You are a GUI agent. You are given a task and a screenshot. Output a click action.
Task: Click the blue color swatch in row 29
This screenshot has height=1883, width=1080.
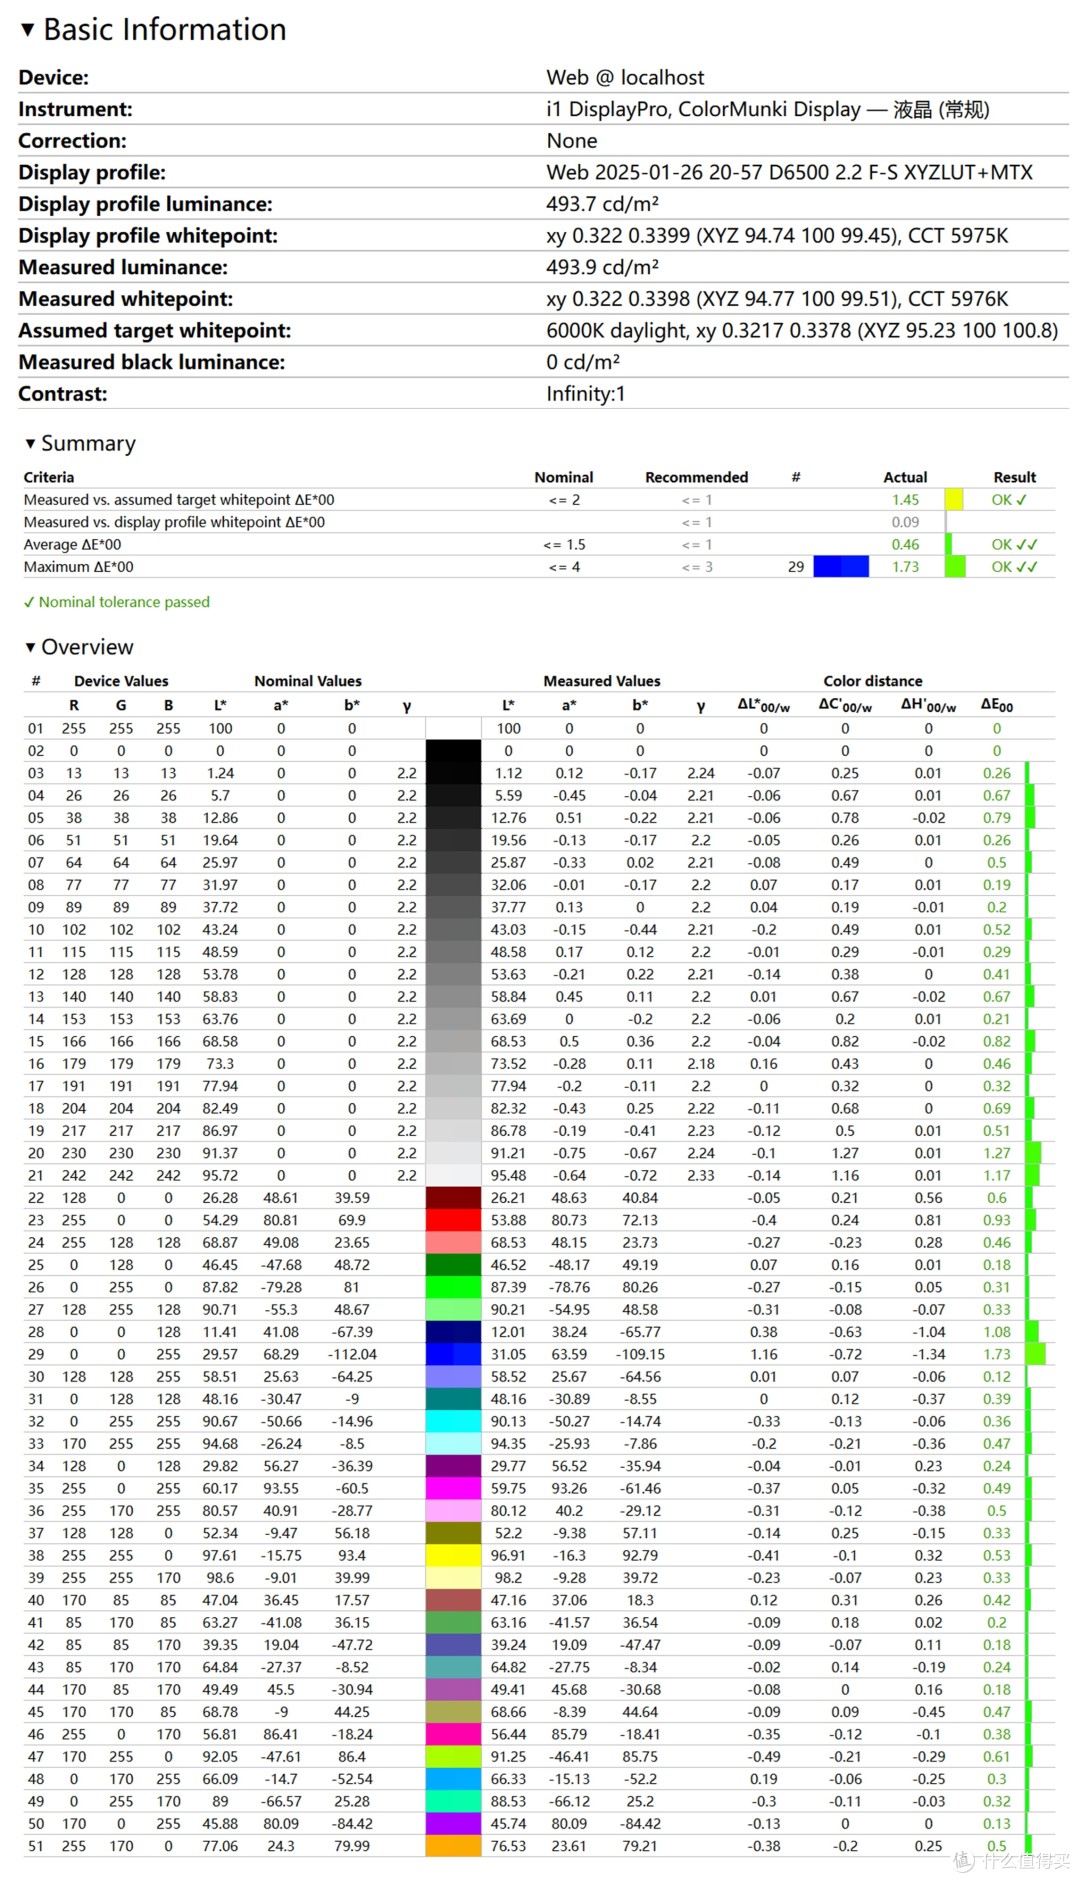pyautogui.click(x=453, y=1354)
